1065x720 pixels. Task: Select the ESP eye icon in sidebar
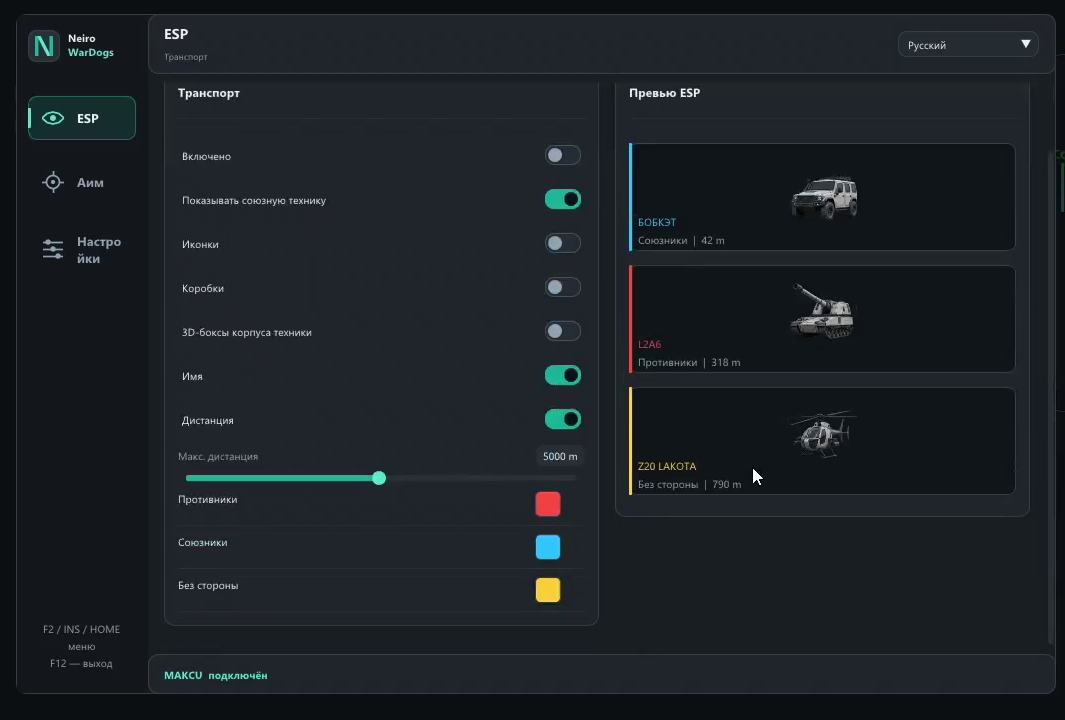[53, 118]
